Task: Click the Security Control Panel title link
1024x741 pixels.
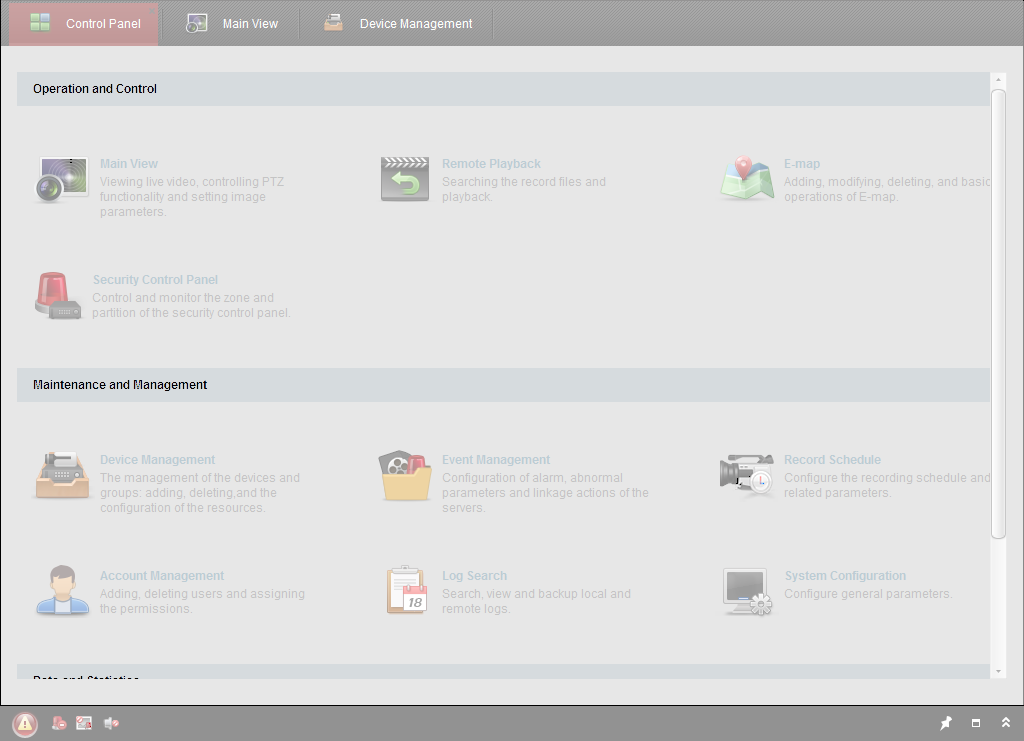Action: 155,280
